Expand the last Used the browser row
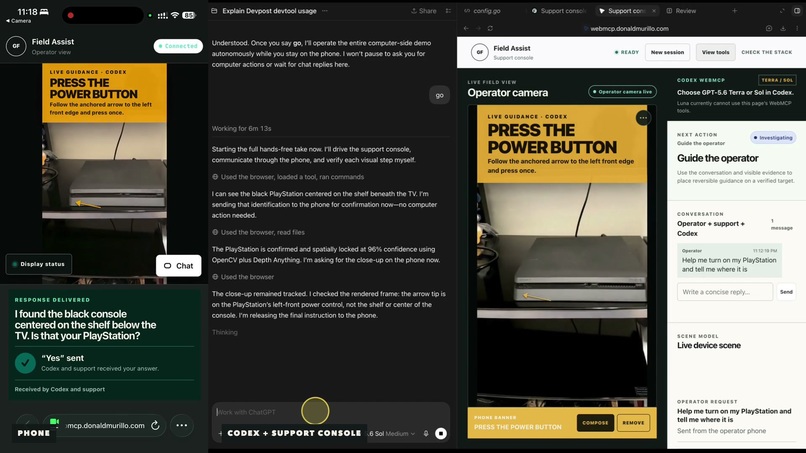This screenshot has height=453, width=806. click(243, 277)
